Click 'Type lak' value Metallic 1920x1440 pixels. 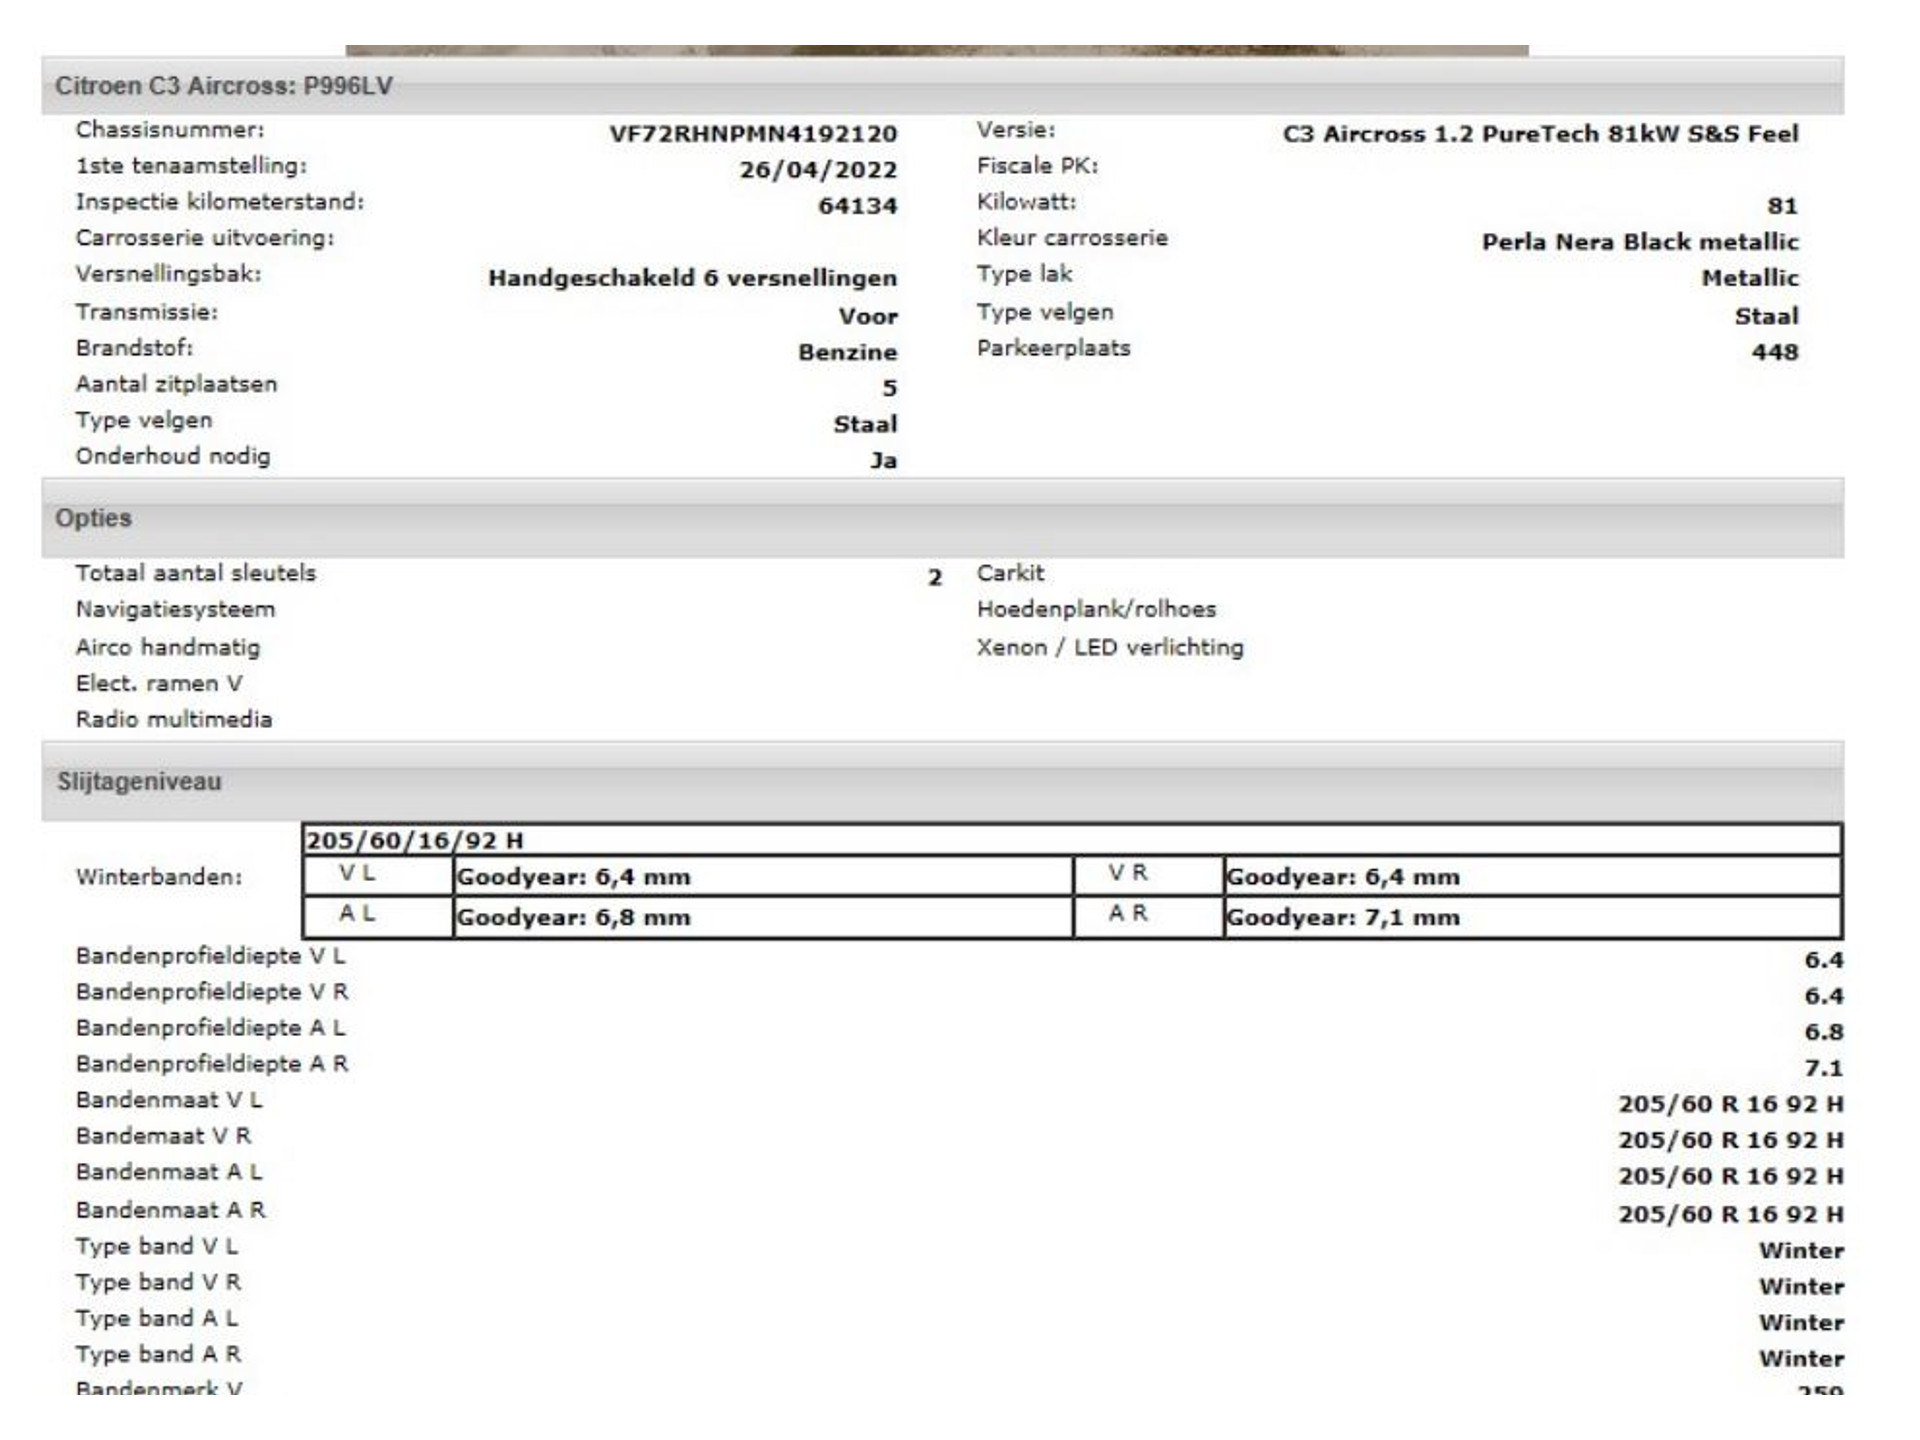(1750, 278)
